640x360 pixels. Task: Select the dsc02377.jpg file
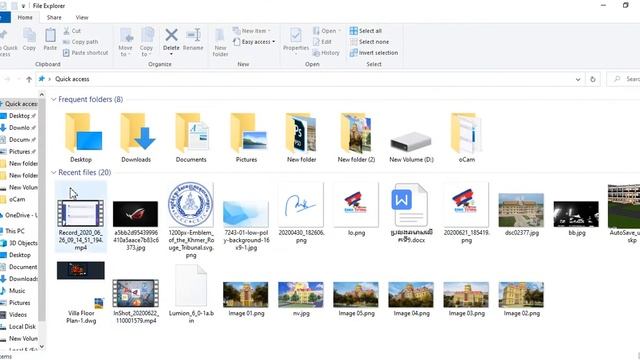[x=521, y=214]
